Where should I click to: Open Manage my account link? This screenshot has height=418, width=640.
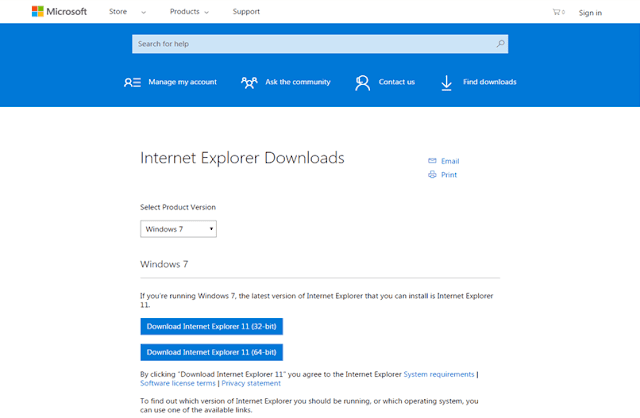[182, 82]
